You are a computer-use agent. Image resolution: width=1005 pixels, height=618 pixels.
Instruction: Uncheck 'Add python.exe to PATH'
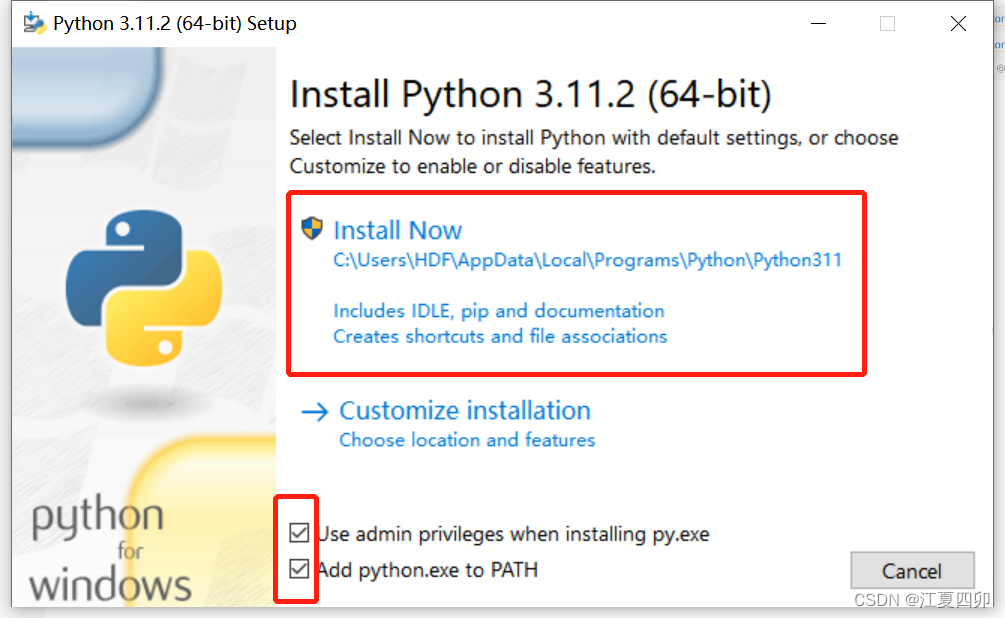tap(297, 569)
